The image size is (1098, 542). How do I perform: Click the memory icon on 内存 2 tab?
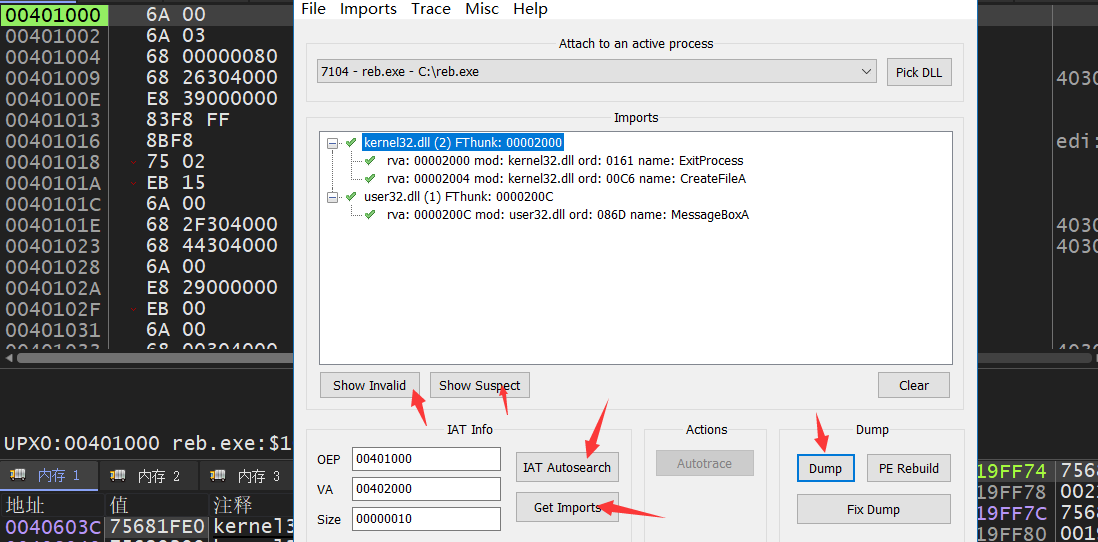pos(118,475)
